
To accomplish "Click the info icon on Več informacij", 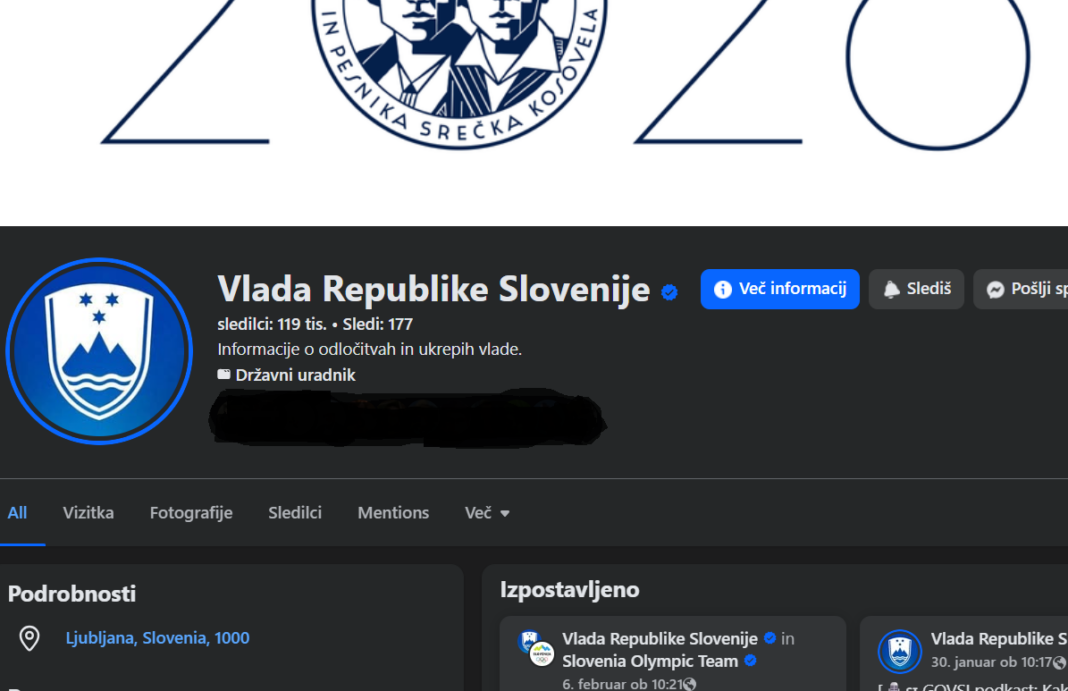I will click(723, 289).
